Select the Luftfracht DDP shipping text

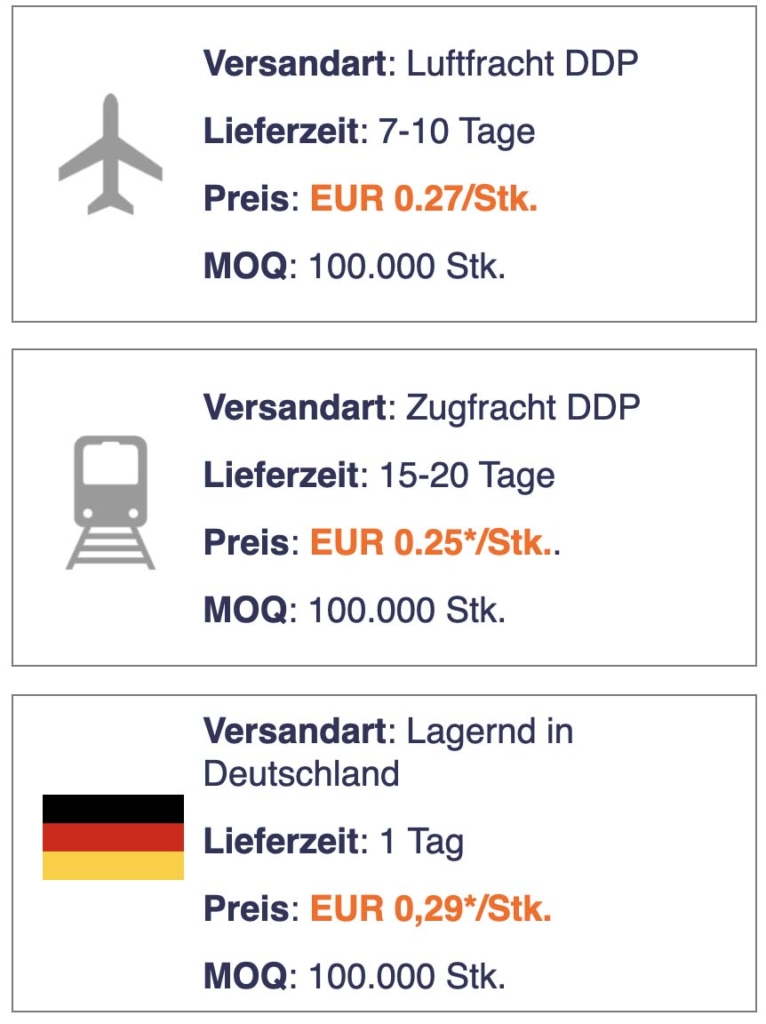(x=522, y=63)
